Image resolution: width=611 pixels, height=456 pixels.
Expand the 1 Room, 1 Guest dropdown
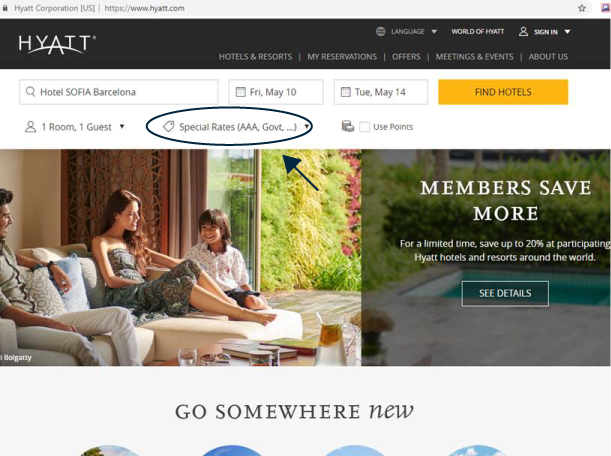(x=74, y=127)
